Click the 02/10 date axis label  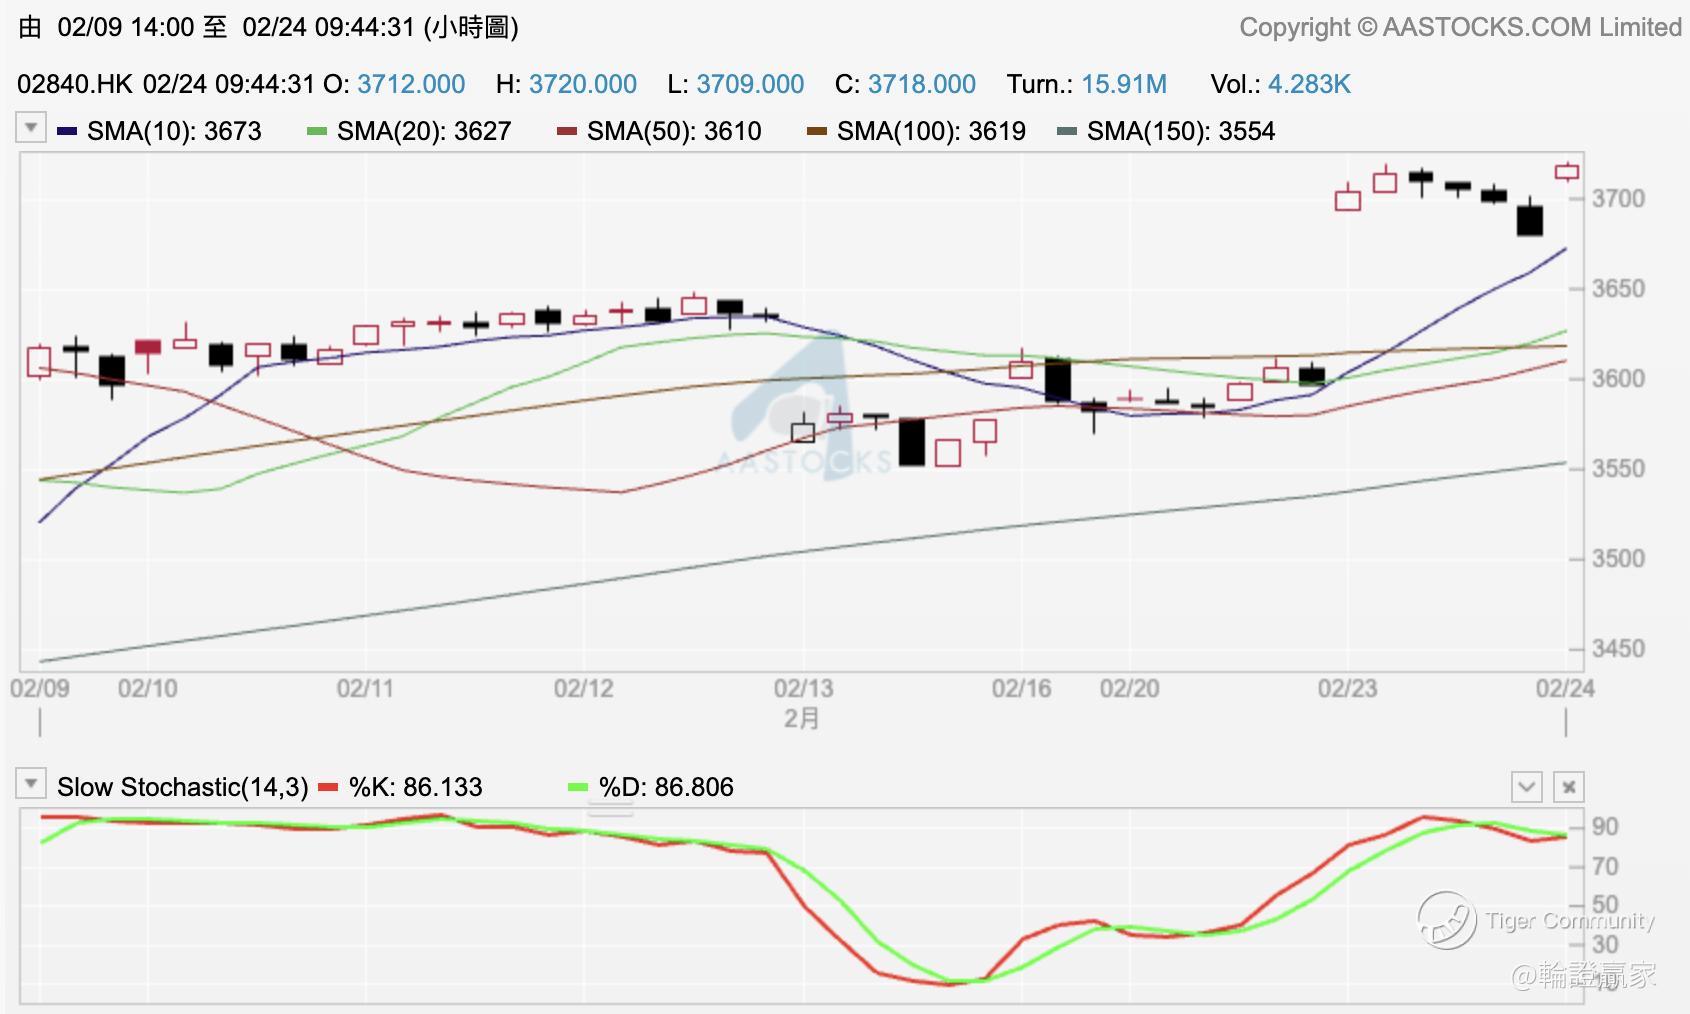click(x=148, y=688)
